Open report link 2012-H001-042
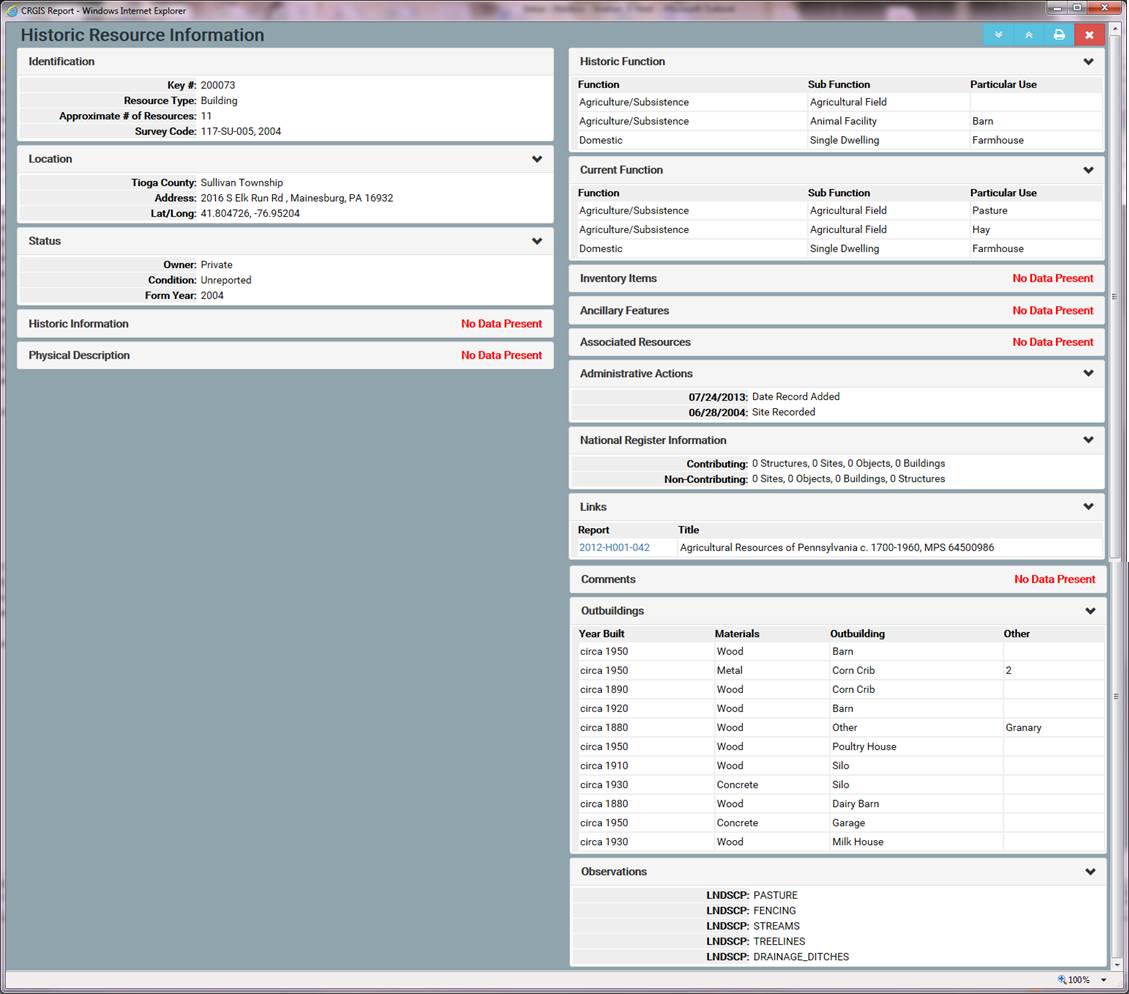1129x994 pixels. tap(614, 548)
